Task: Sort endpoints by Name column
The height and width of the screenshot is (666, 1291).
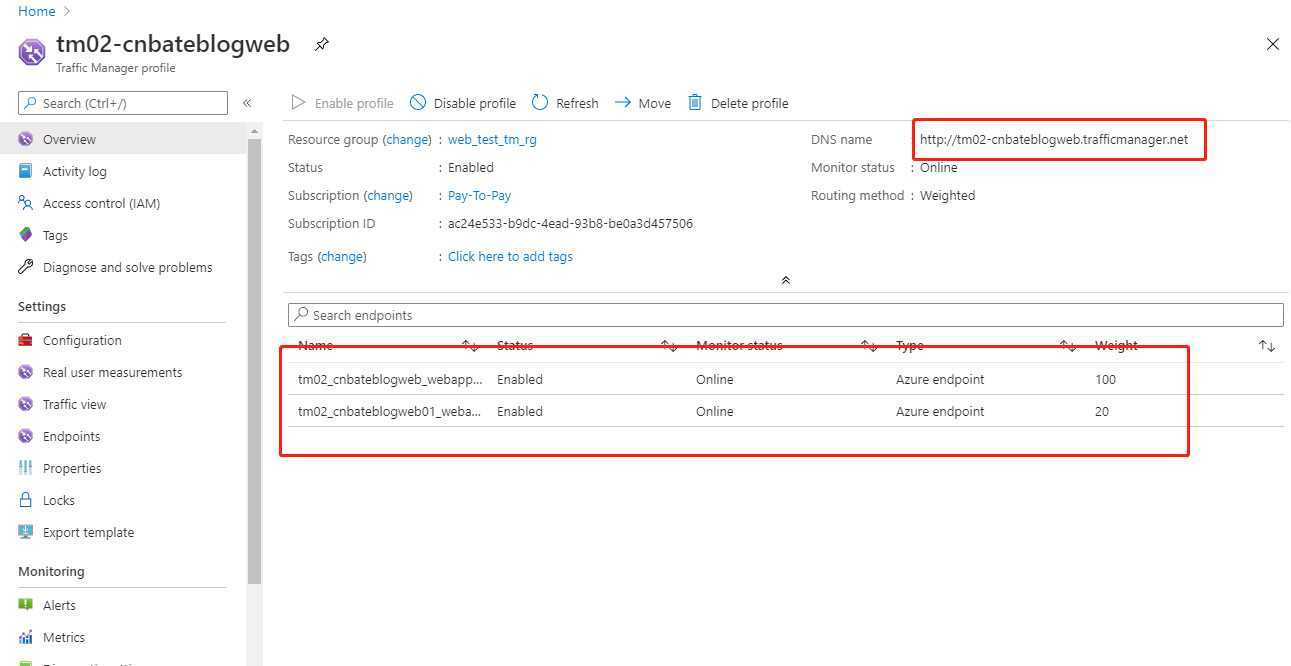Action: tap(470, 346)
